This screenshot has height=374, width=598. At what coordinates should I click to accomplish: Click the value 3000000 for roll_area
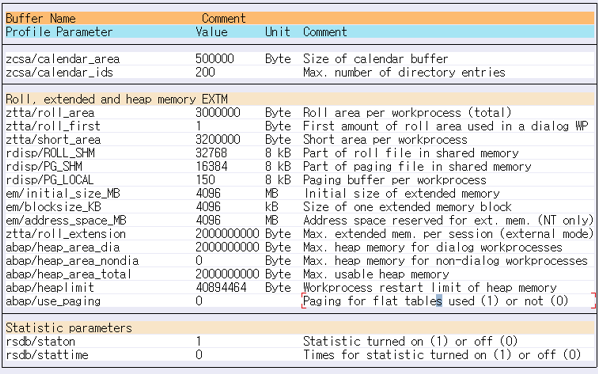(x=218, y=112)
